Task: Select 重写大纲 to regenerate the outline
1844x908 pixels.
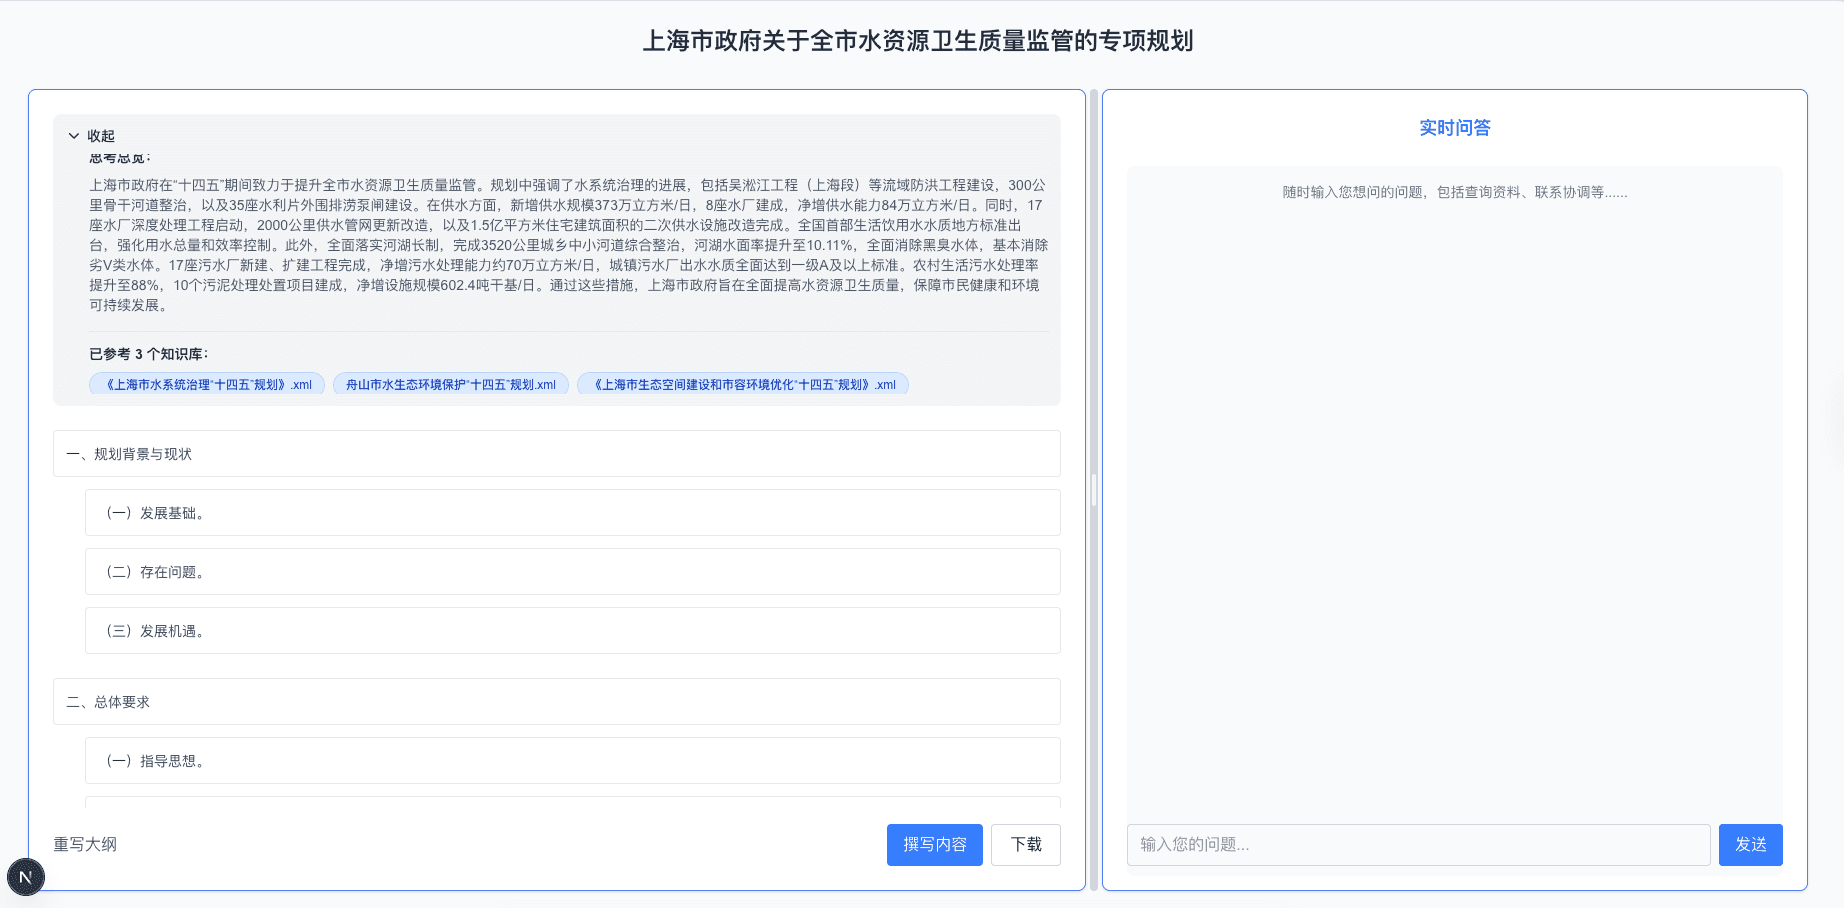Action: click(84, 845)
